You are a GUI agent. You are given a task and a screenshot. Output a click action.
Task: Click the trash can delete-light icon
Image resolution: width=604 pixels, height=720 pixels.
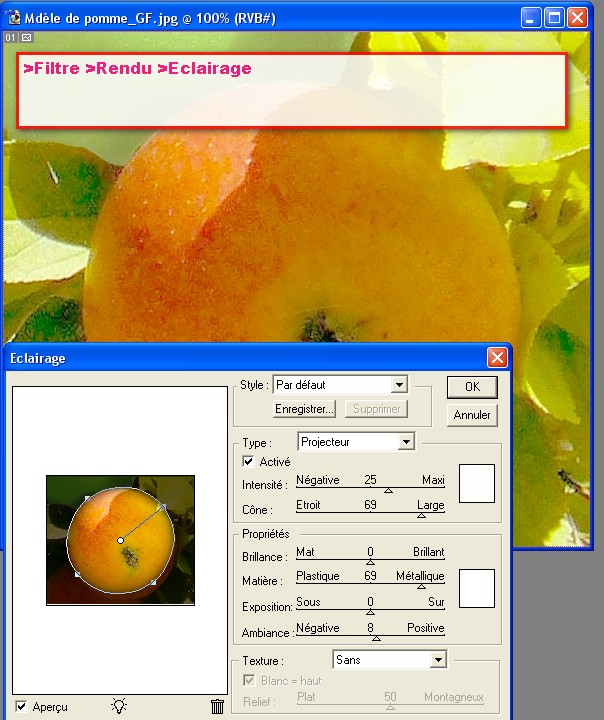(x=217, y=706)
